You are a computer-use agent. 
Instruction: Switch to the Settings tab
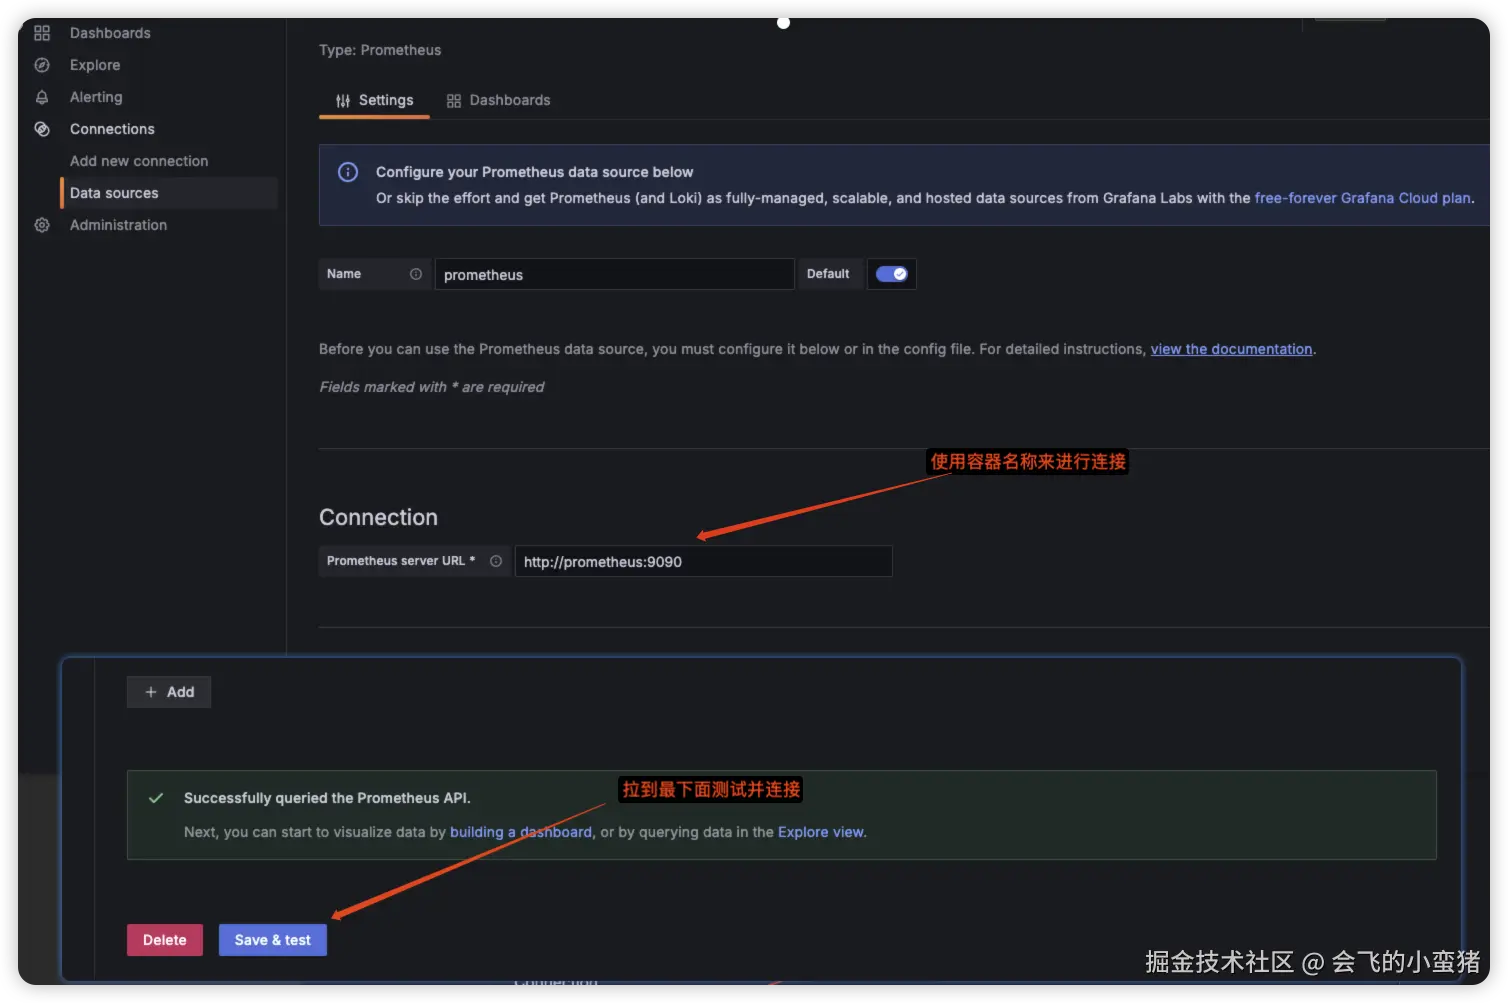[x=374, y=100]
